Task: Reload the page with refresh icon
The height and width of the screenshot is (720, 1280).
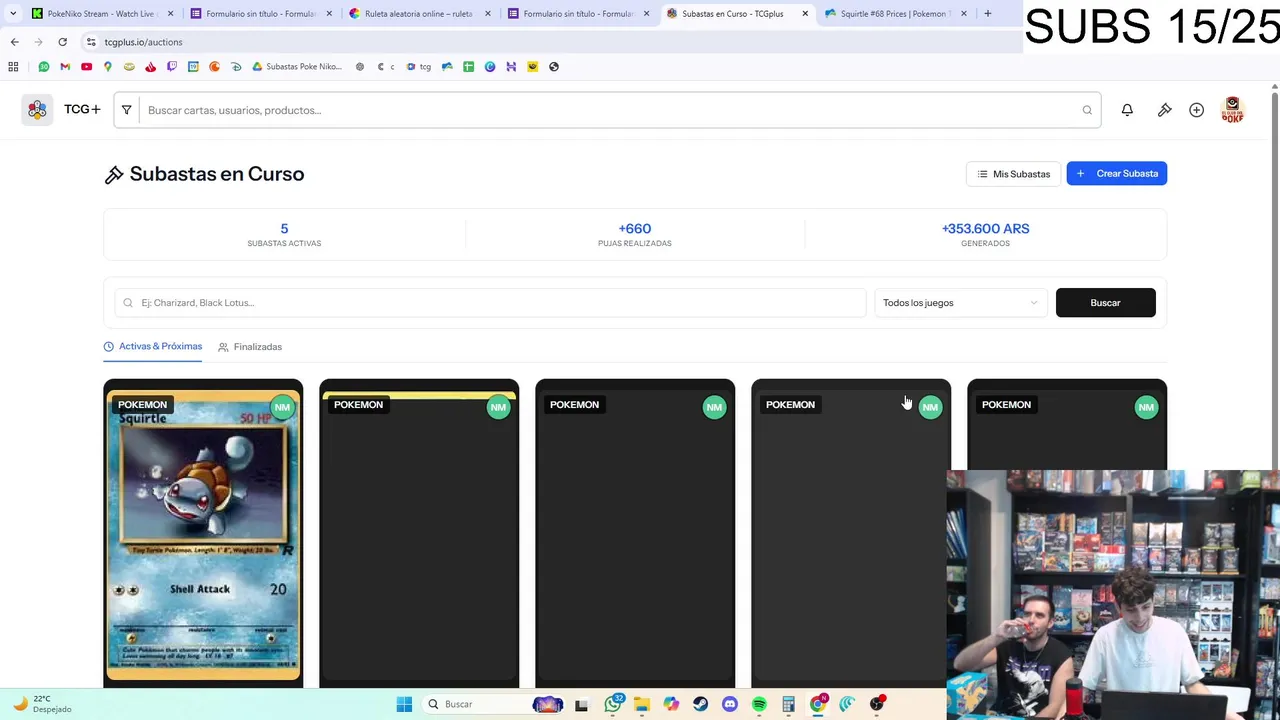Action: click(62, 42)
